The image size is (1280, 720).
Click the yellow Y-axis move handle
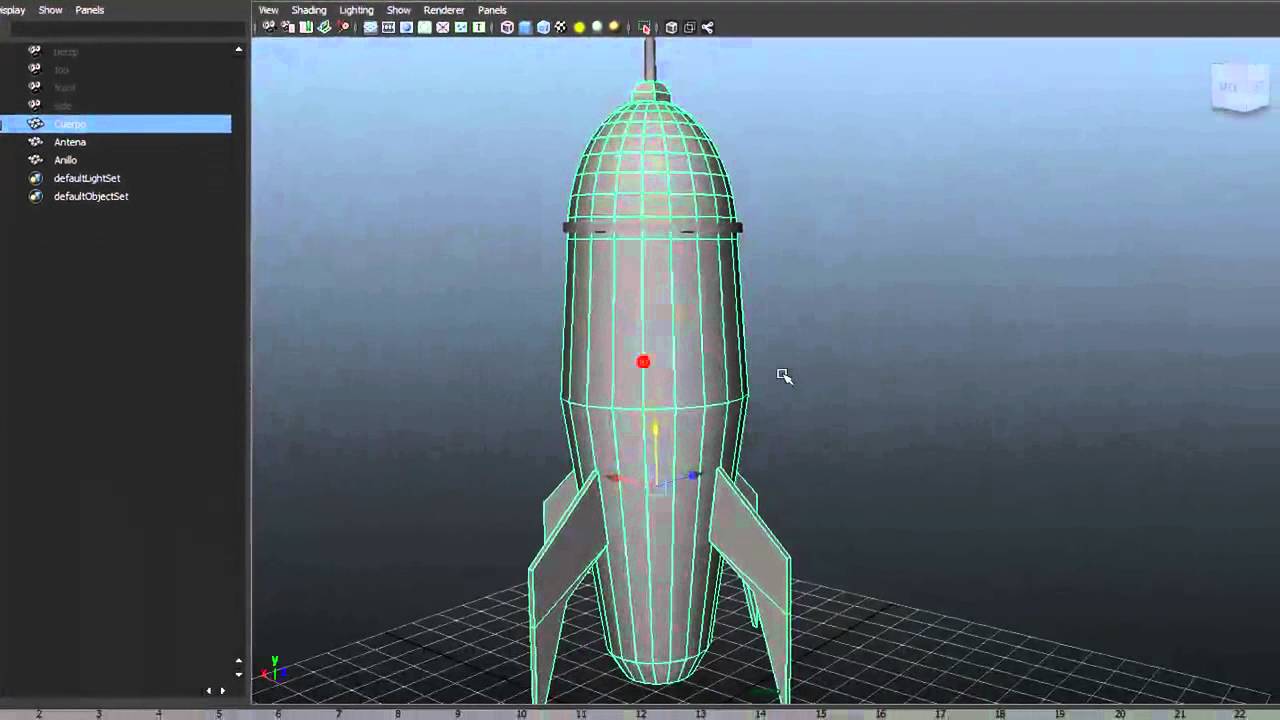coord(656,431)
